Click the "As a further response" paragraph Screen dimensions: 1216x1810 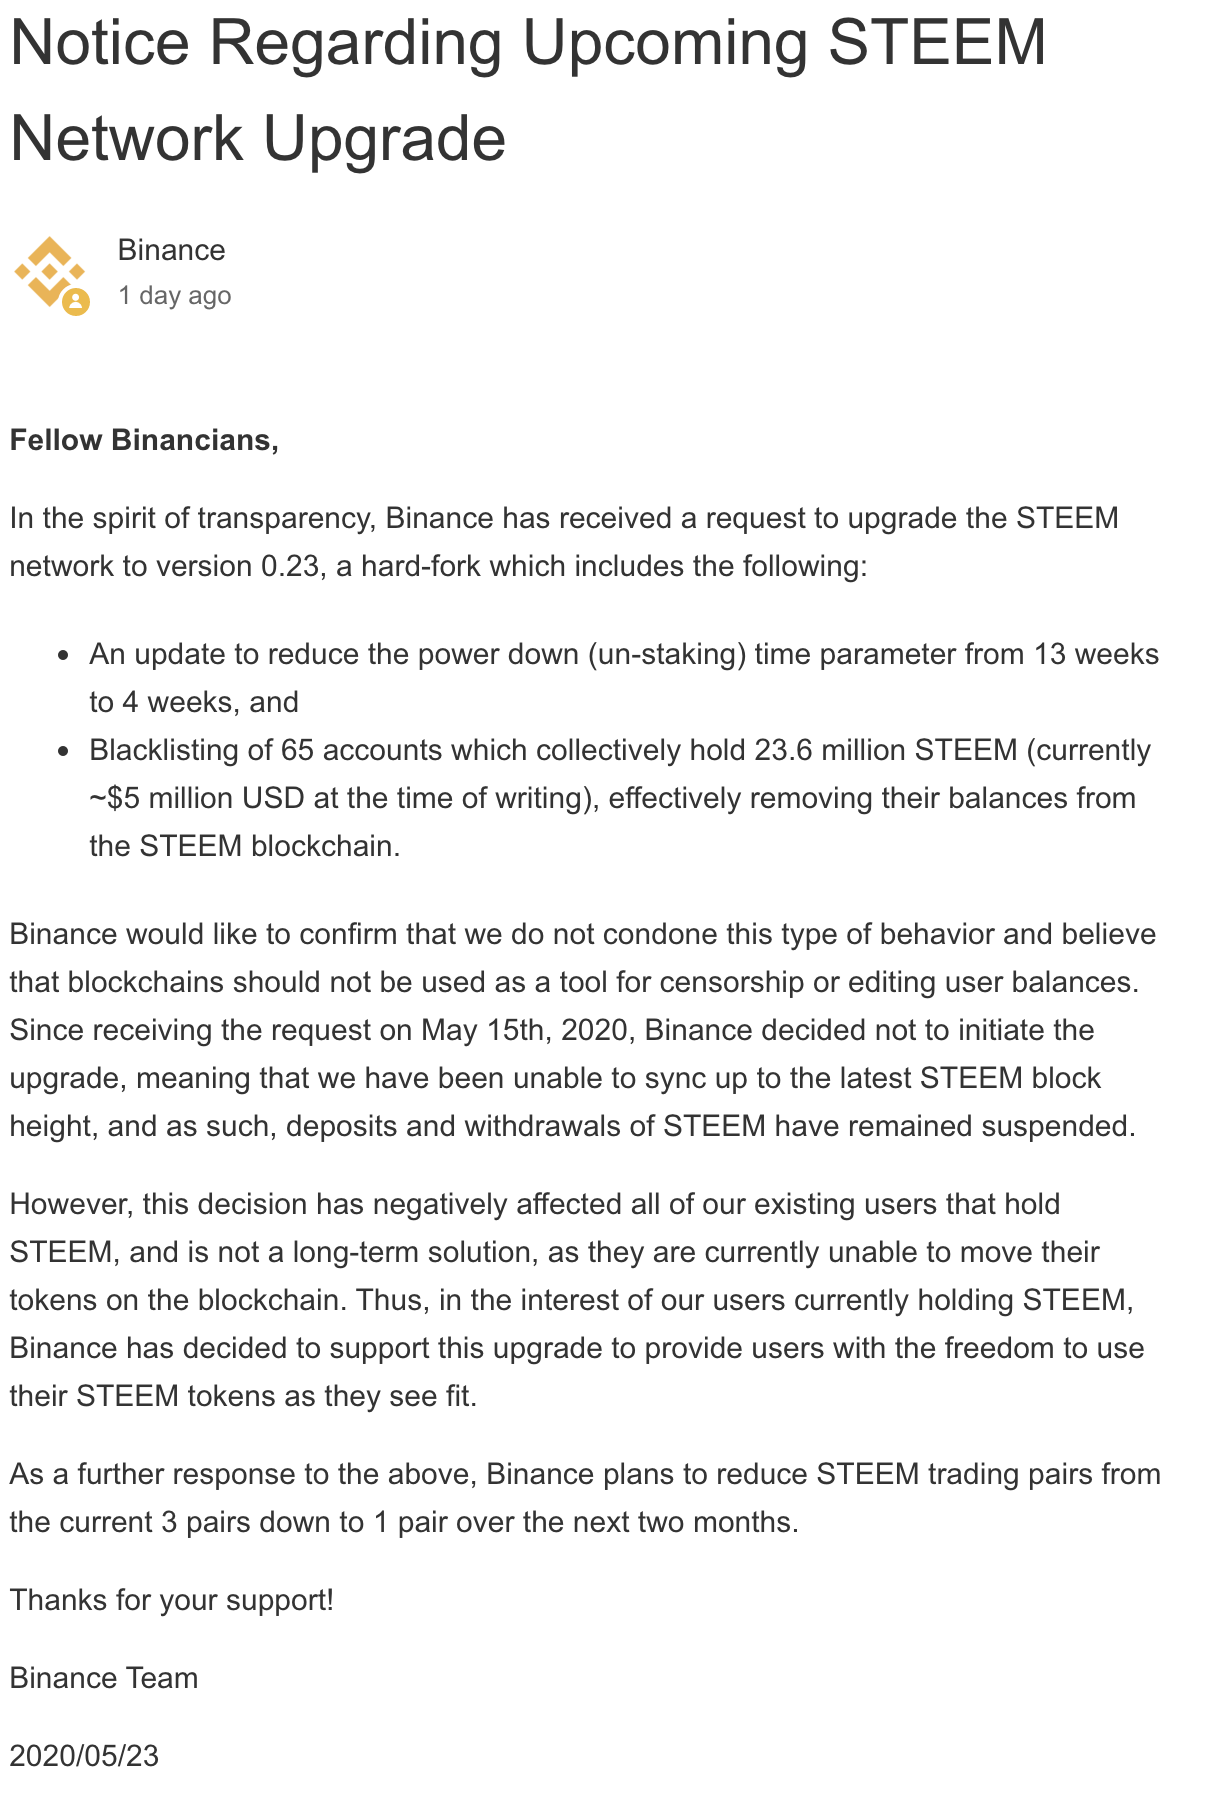pyautogui.click(x=584, y=1498)
